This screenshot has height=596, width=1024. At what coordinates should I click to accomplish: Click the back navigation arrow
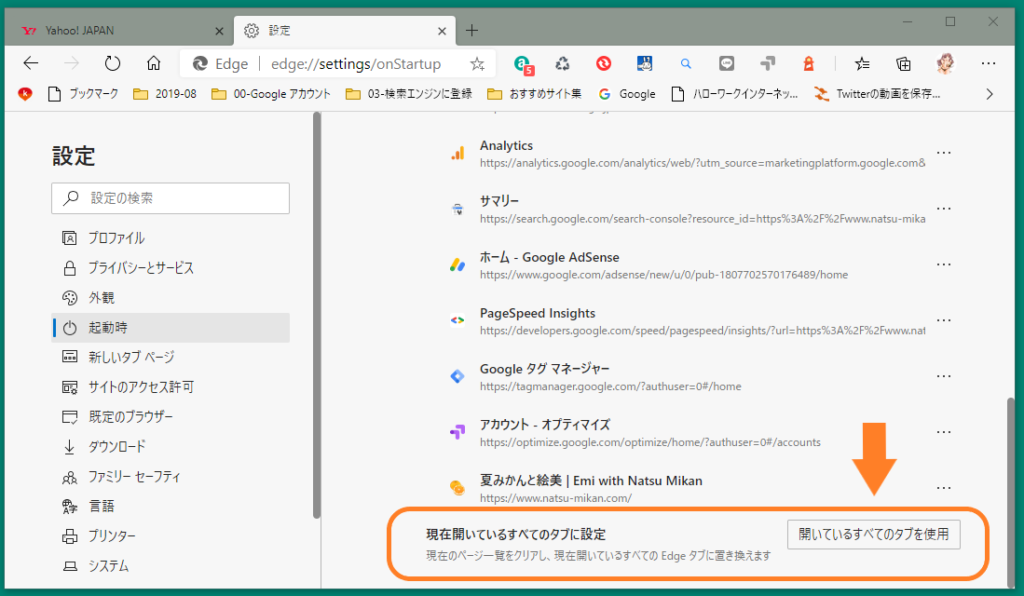[30, 63]
